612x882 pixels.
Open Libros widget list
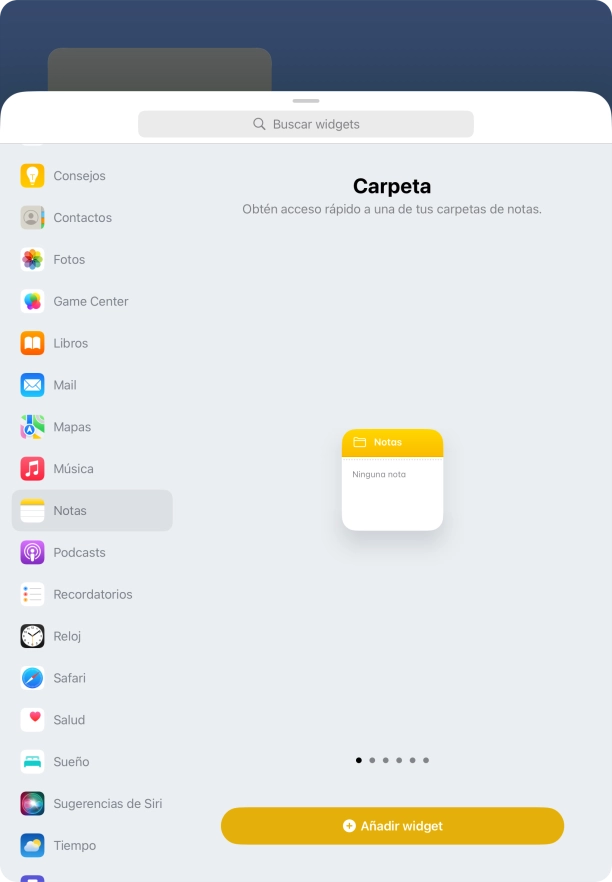coord(92,343)
